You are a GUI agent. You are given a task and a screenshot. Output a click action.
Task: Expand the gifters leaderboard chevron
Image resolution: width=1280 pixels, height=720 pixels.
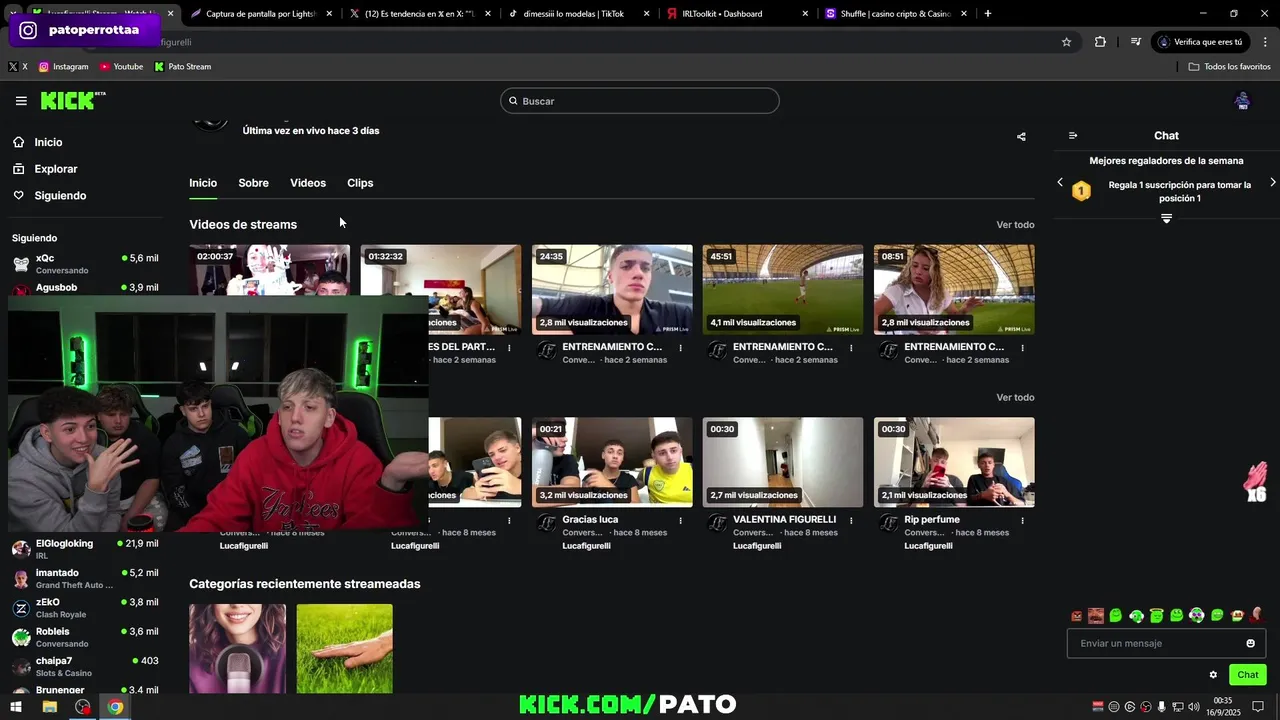tap(1166, 218)
